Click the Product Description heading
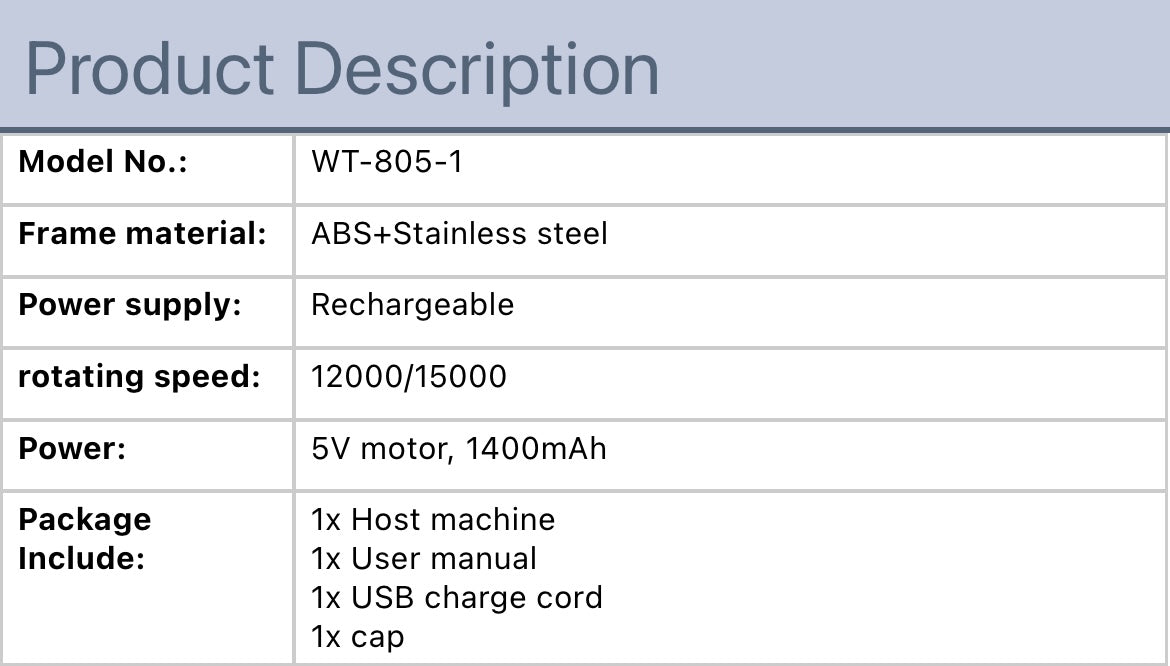 [341, 69]
